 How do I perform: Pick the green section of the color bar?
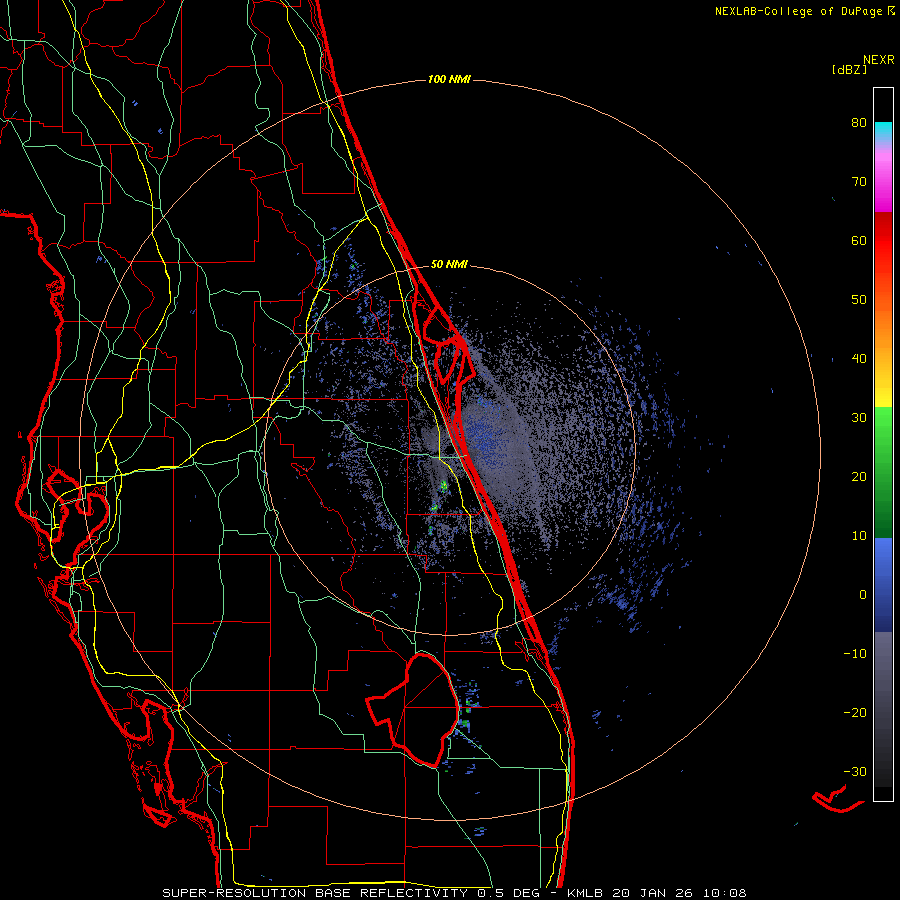click(x=883, y=472)
